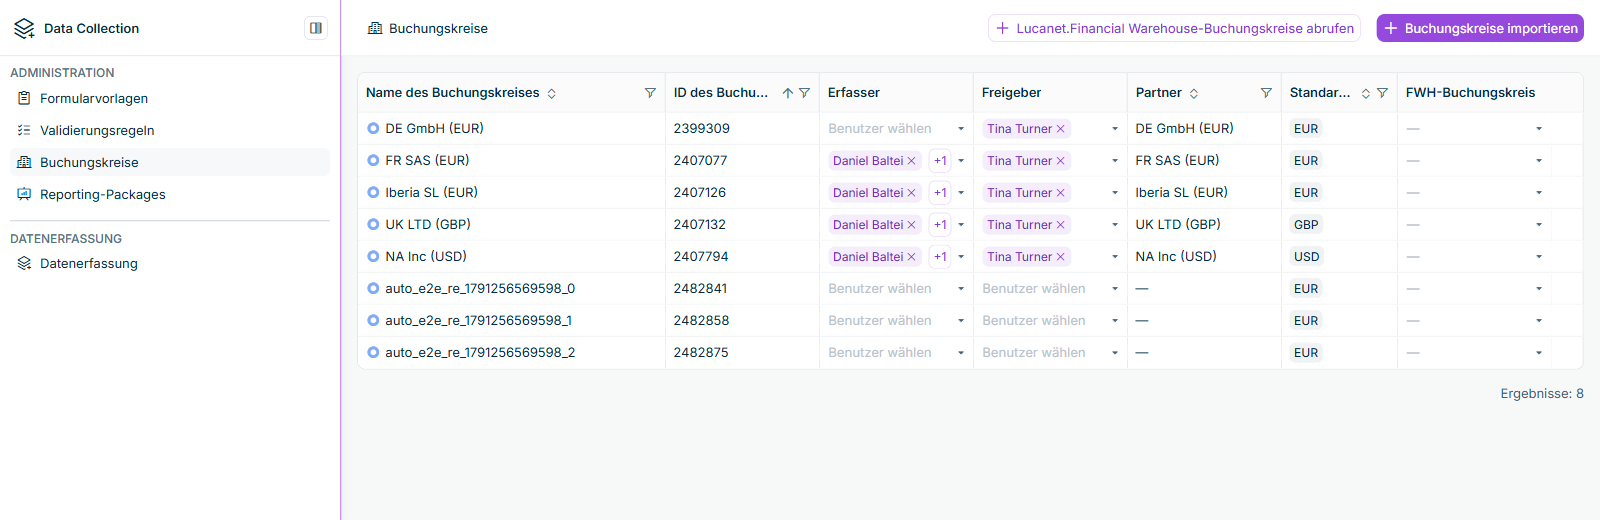Open Freigeber dropdown for auto_e2e_re_1791256569598_2

(x=1115, y=353)
